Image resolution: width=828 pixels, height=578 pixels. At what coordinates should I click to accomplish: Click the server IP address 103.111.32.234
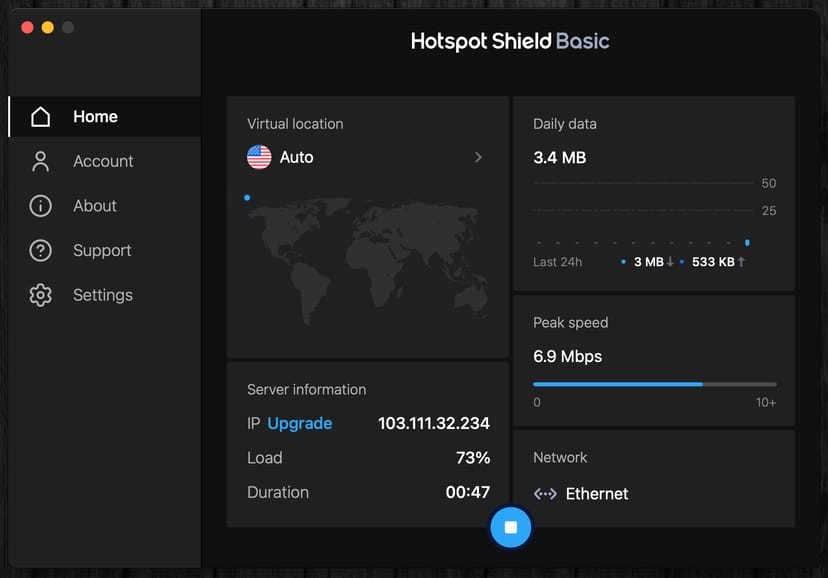[433, 423]
